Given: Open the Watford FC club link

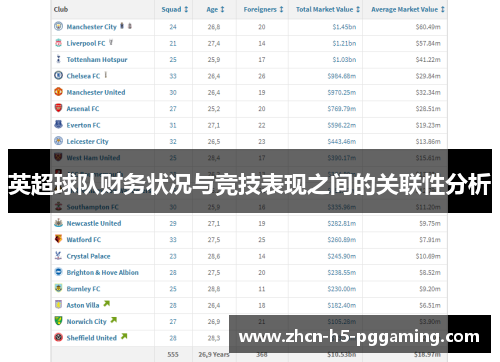Looking at the screenshot, I should 84,240.
